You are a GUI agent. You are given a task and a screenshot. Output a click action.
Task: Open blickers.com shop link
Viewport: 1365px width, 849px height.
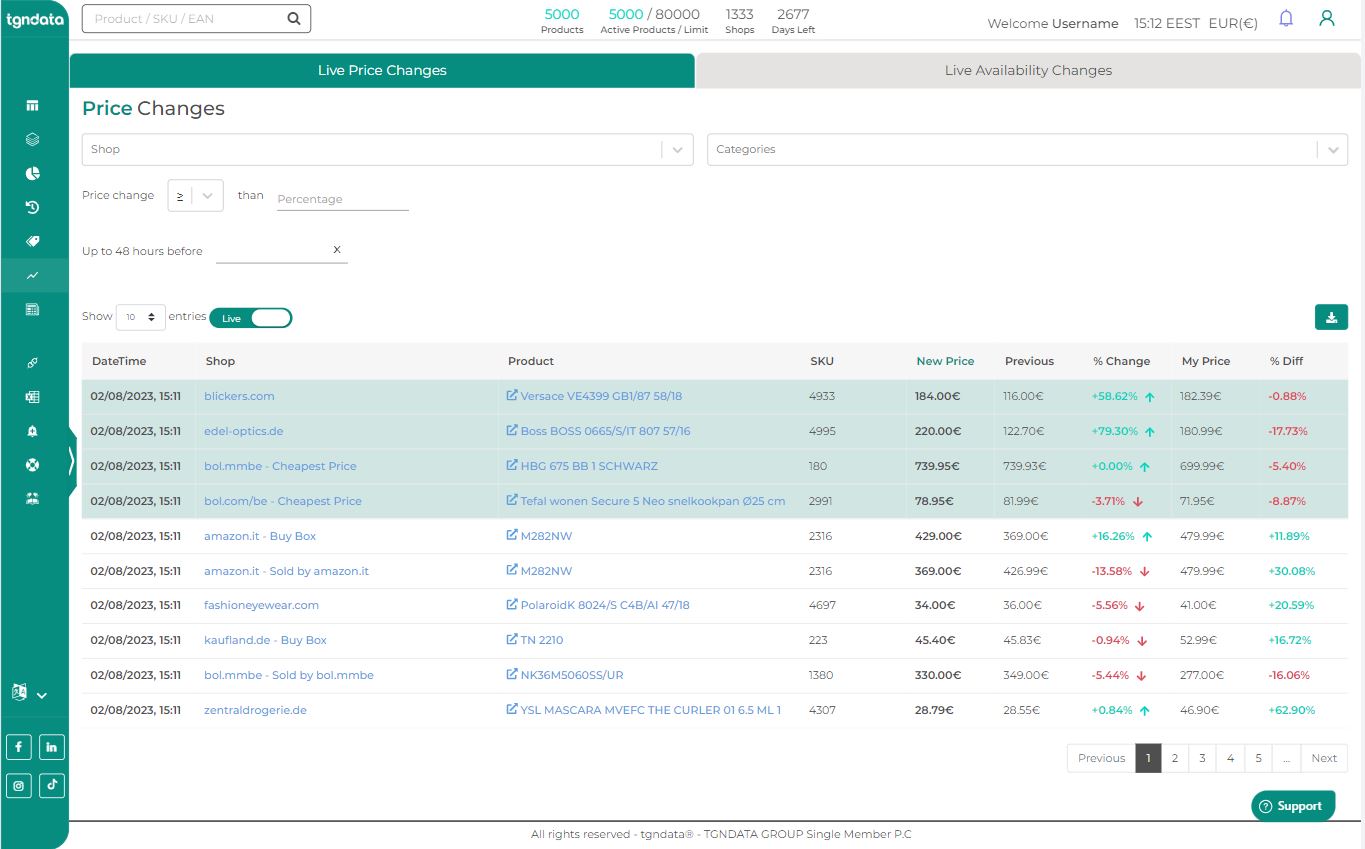click(x=239, y=396)
